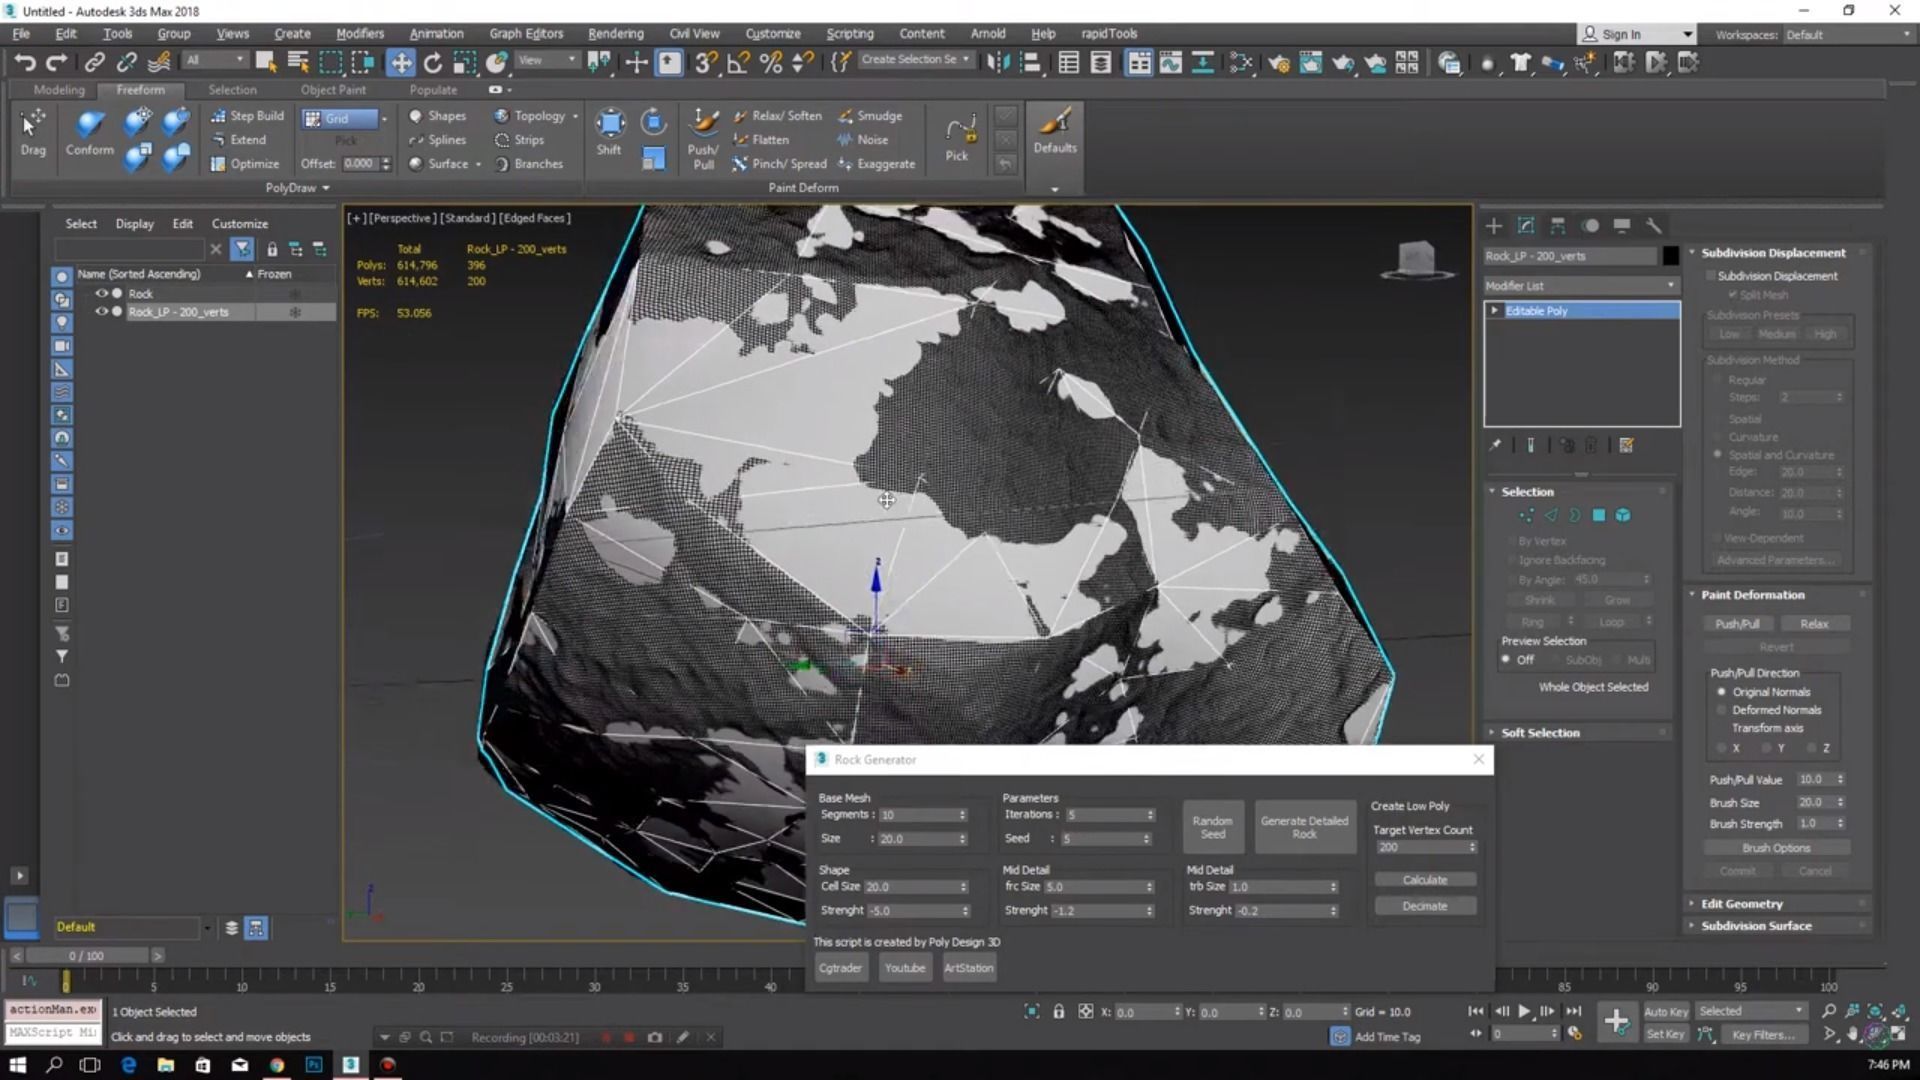This screenshot has width=1920, height=1080.
Task: Expand the Editable Poly modifier entry
Action: (1495, 310)
